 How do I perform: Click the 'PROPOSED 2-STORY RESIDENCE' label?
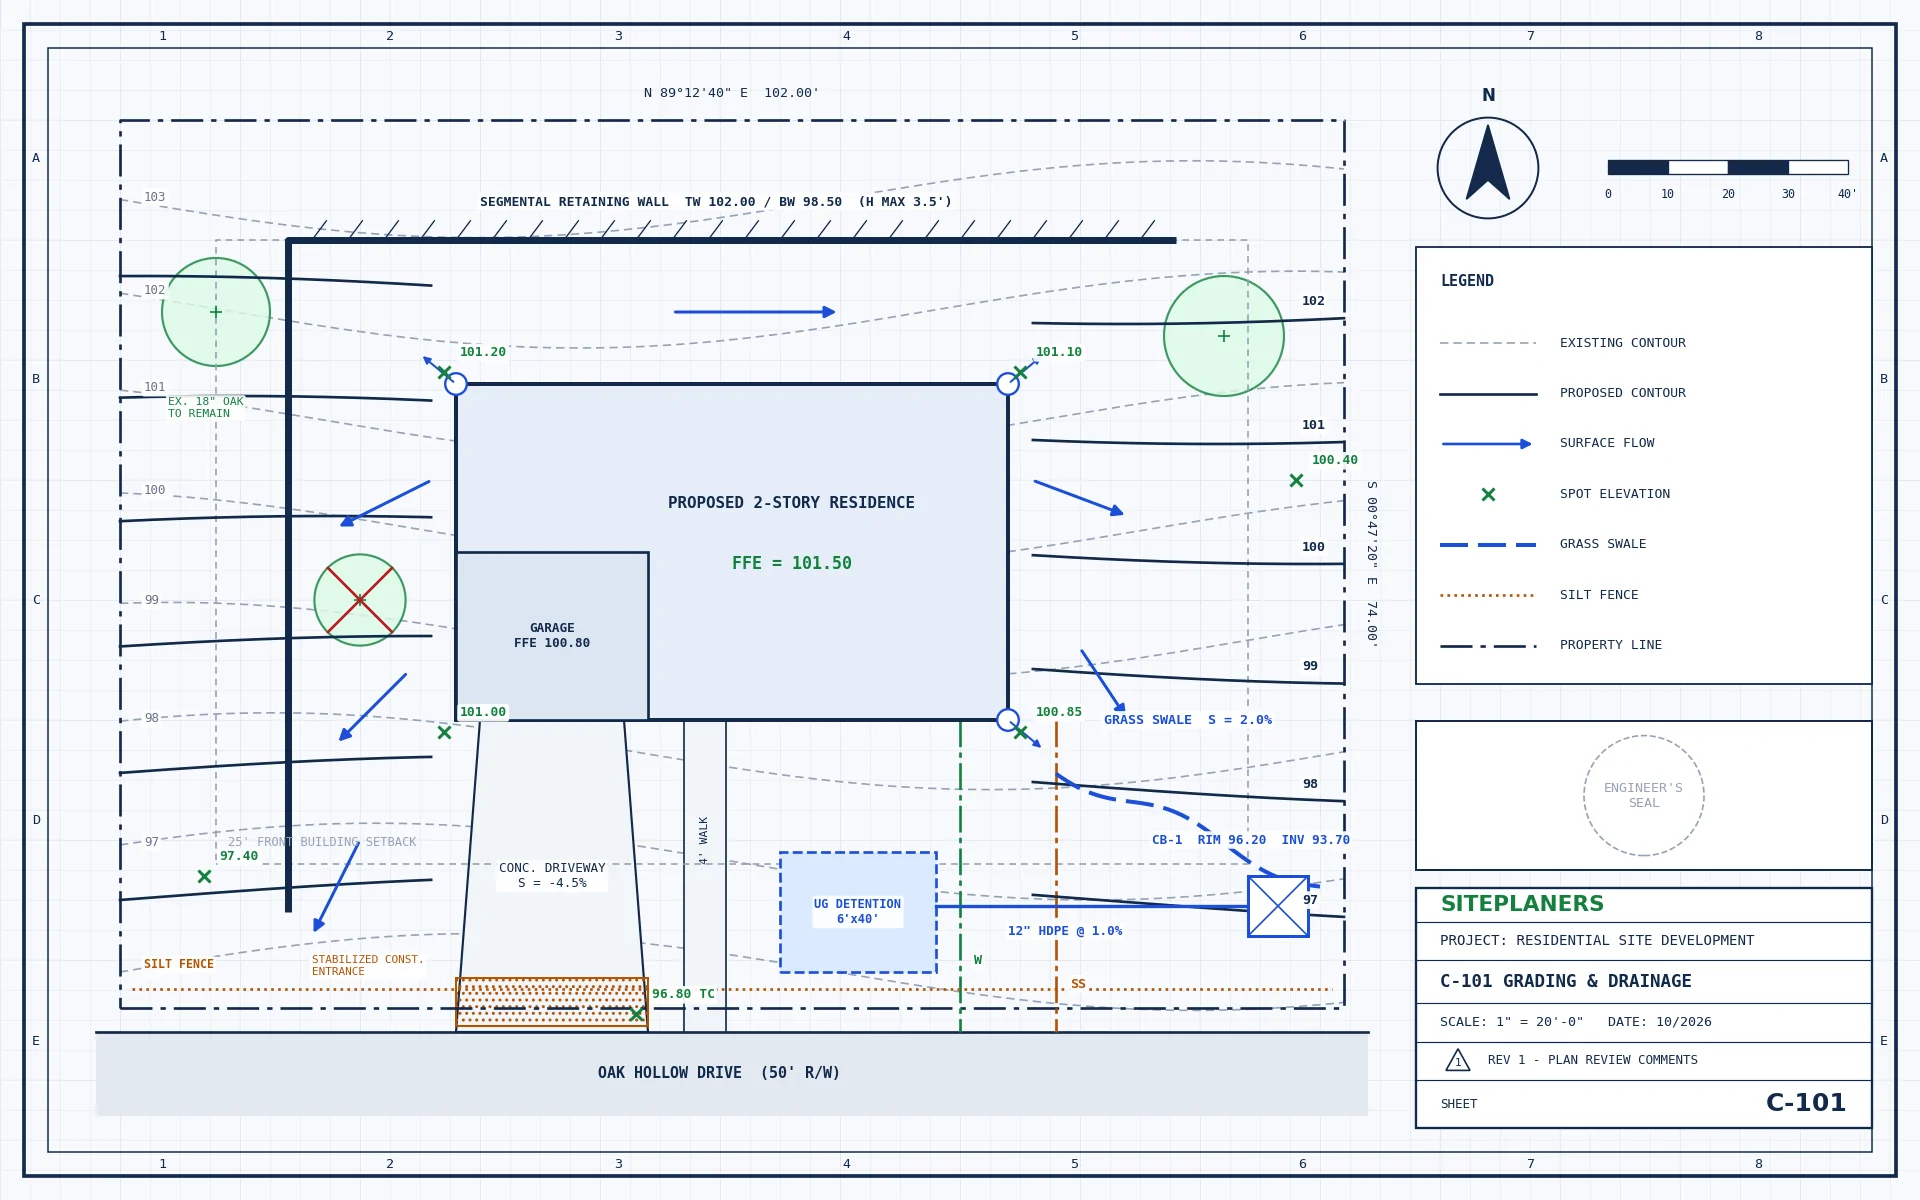(x=791, y=503)
